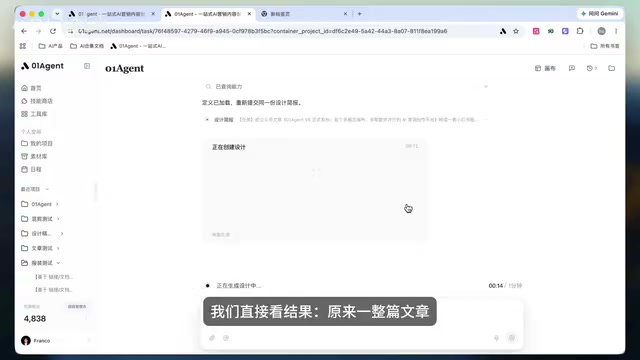Image resolution: width=640 pixels, height=360 pixels.
Task: Open the 所有书签 all bookmarks folder
Action: click(605, 46)
